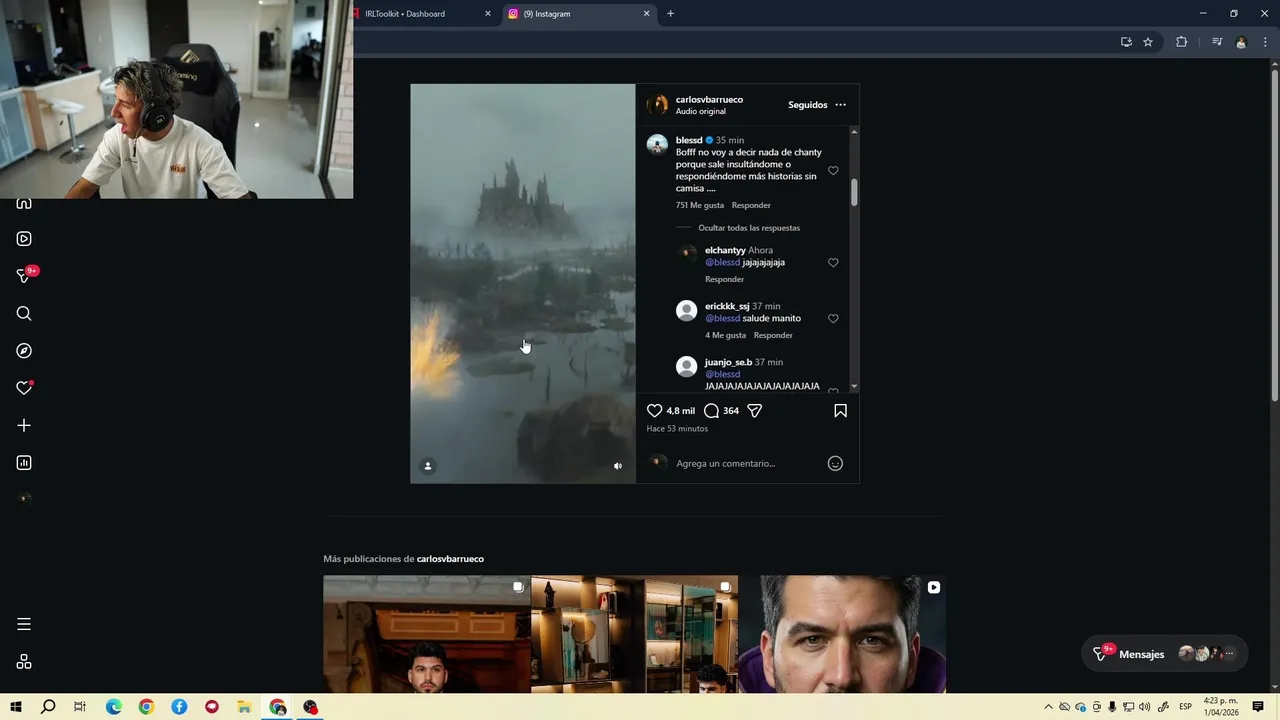This screenshot has width=1280, height=720.
Task: Reply to elchantyy with Responder
Action: [x=725, y=279]
